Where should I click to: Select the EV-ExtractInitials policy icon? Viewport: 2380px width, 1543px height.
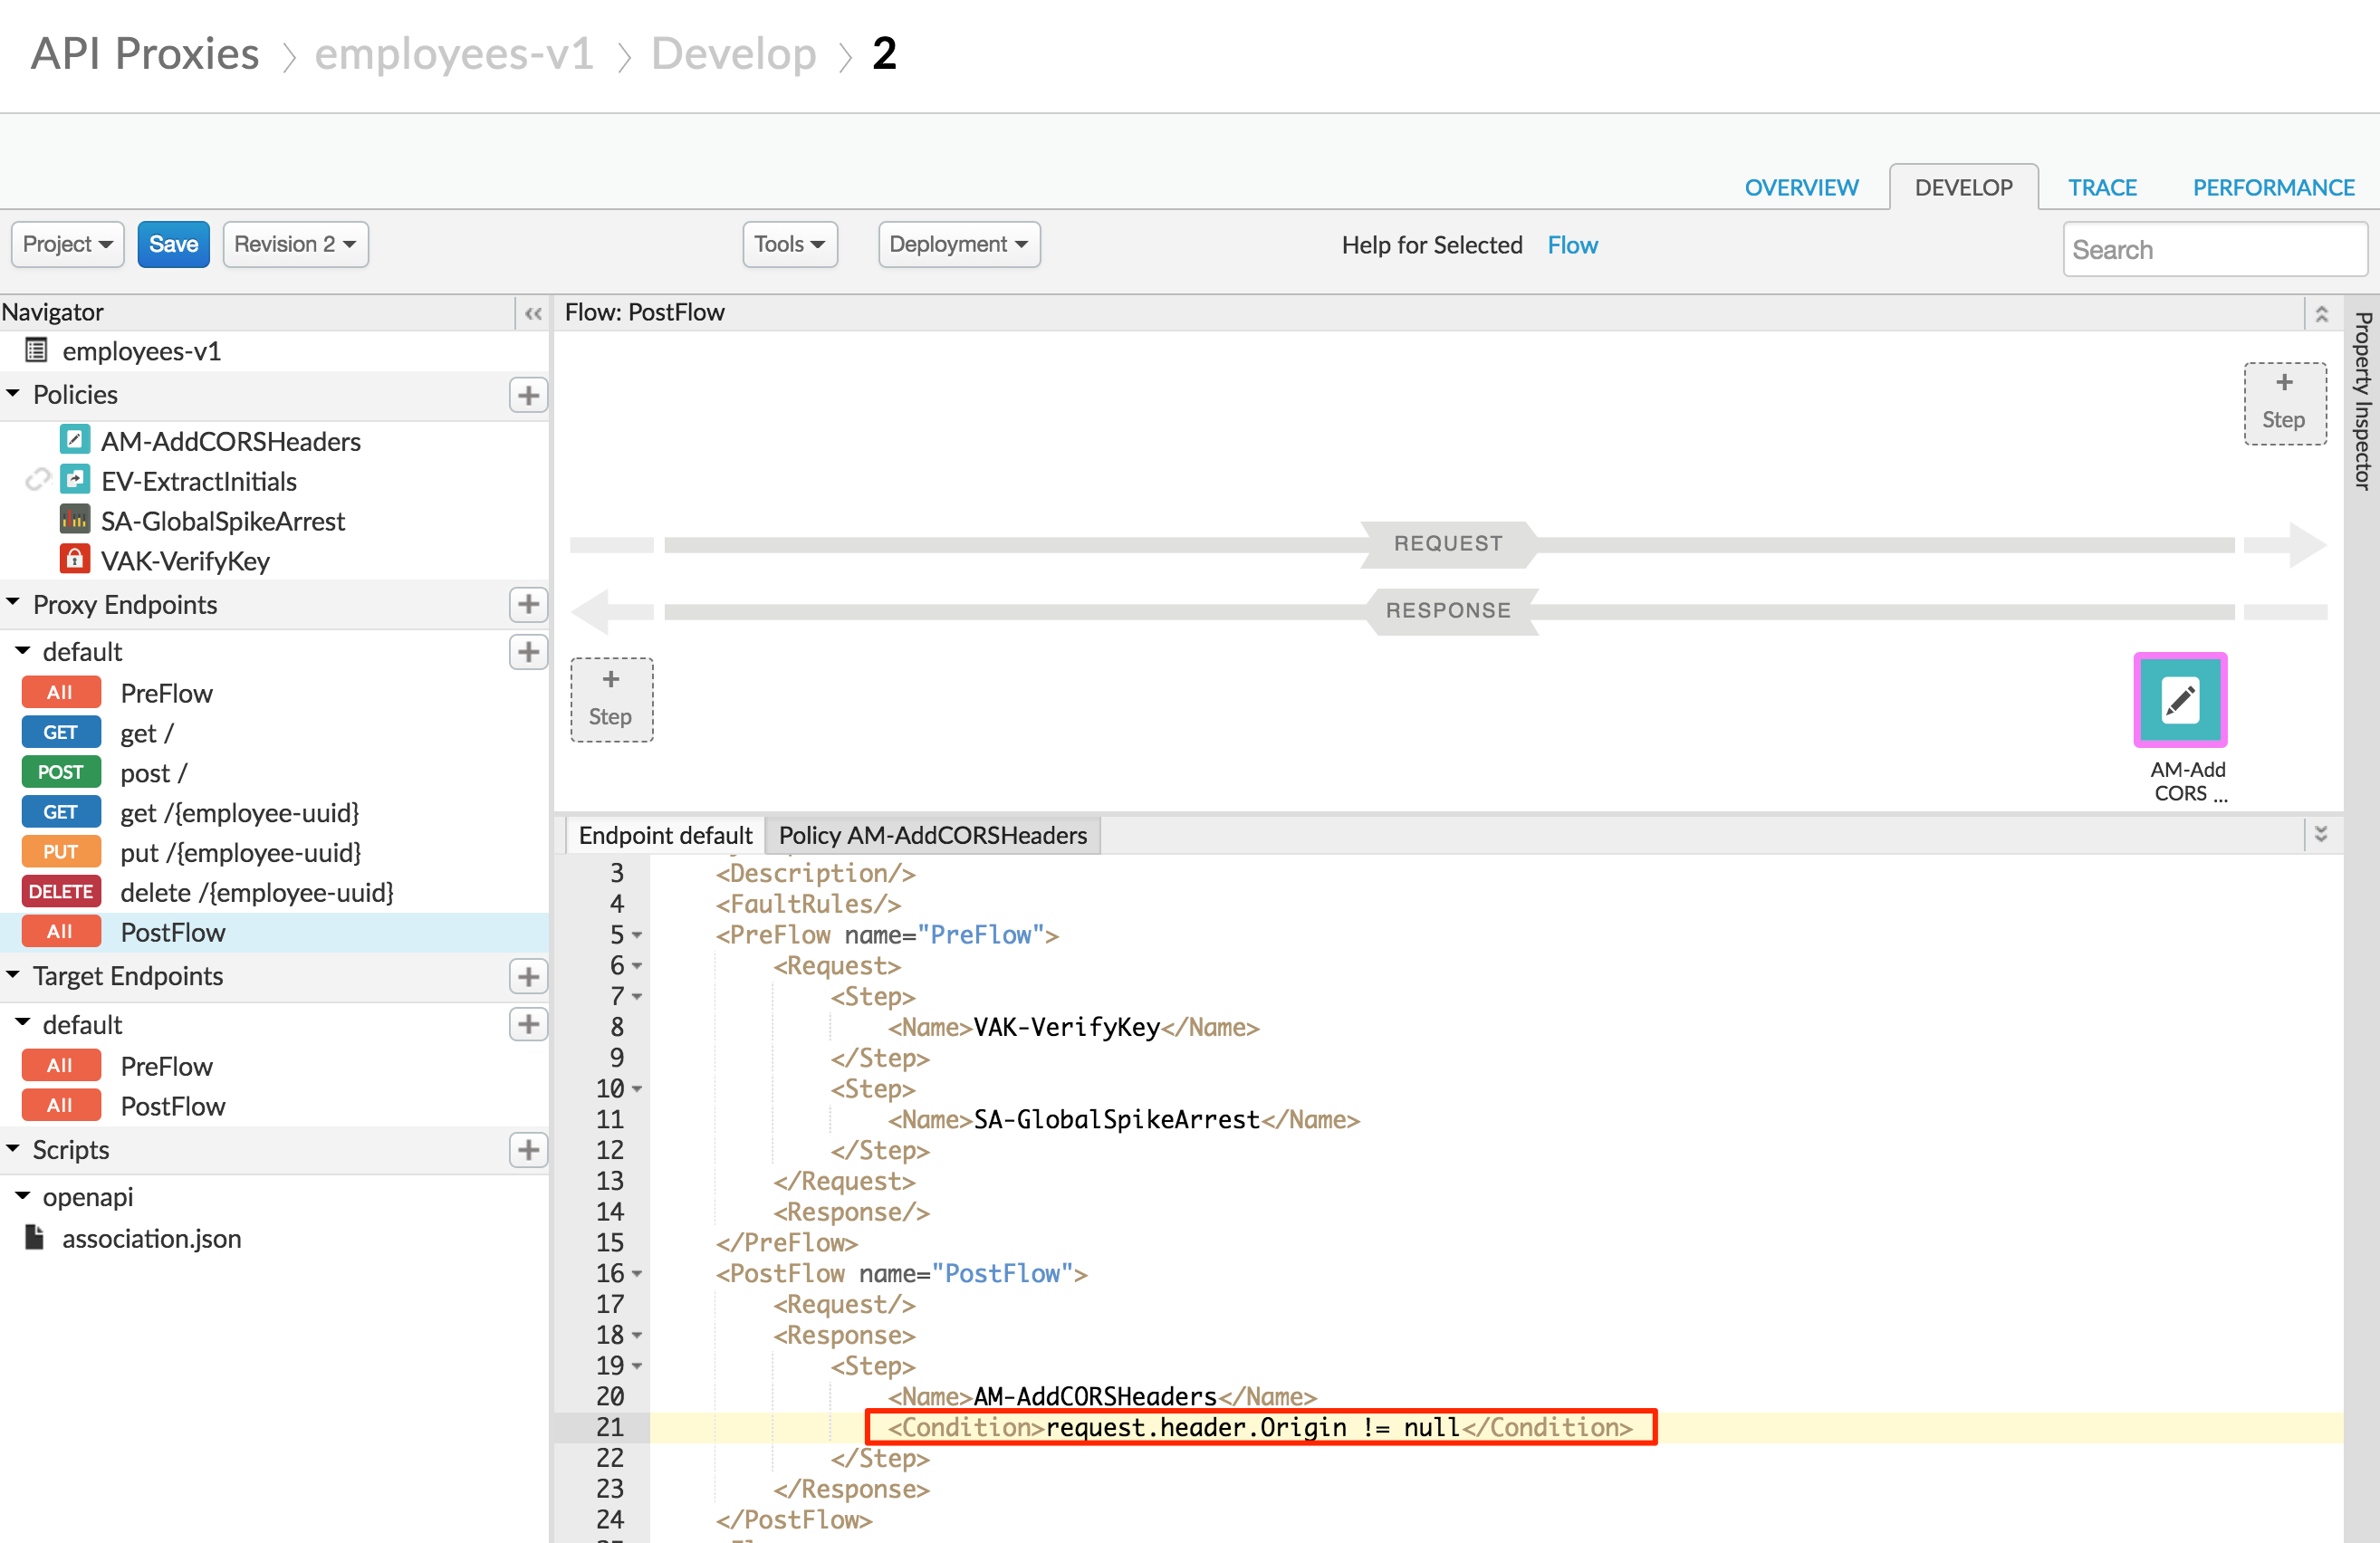74,480
